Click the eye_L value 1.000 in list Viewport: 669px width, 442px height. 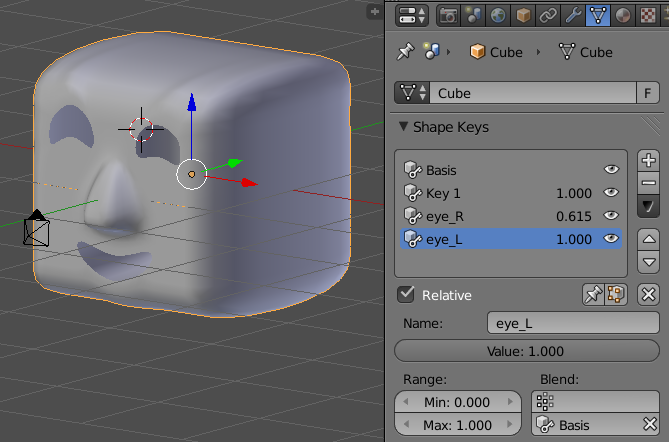click(x=574, y=239)
